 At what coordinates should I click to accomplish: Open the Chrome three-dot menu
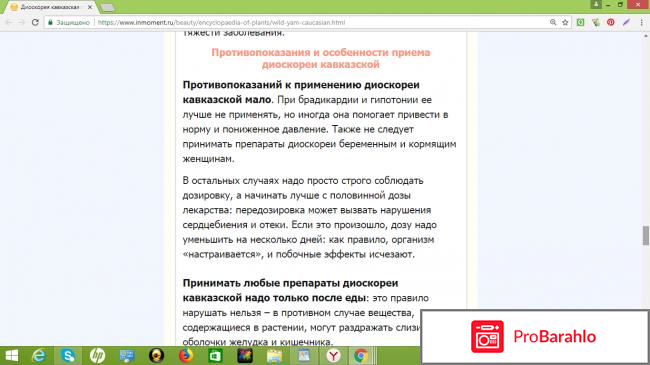click(x=642, y=22)
